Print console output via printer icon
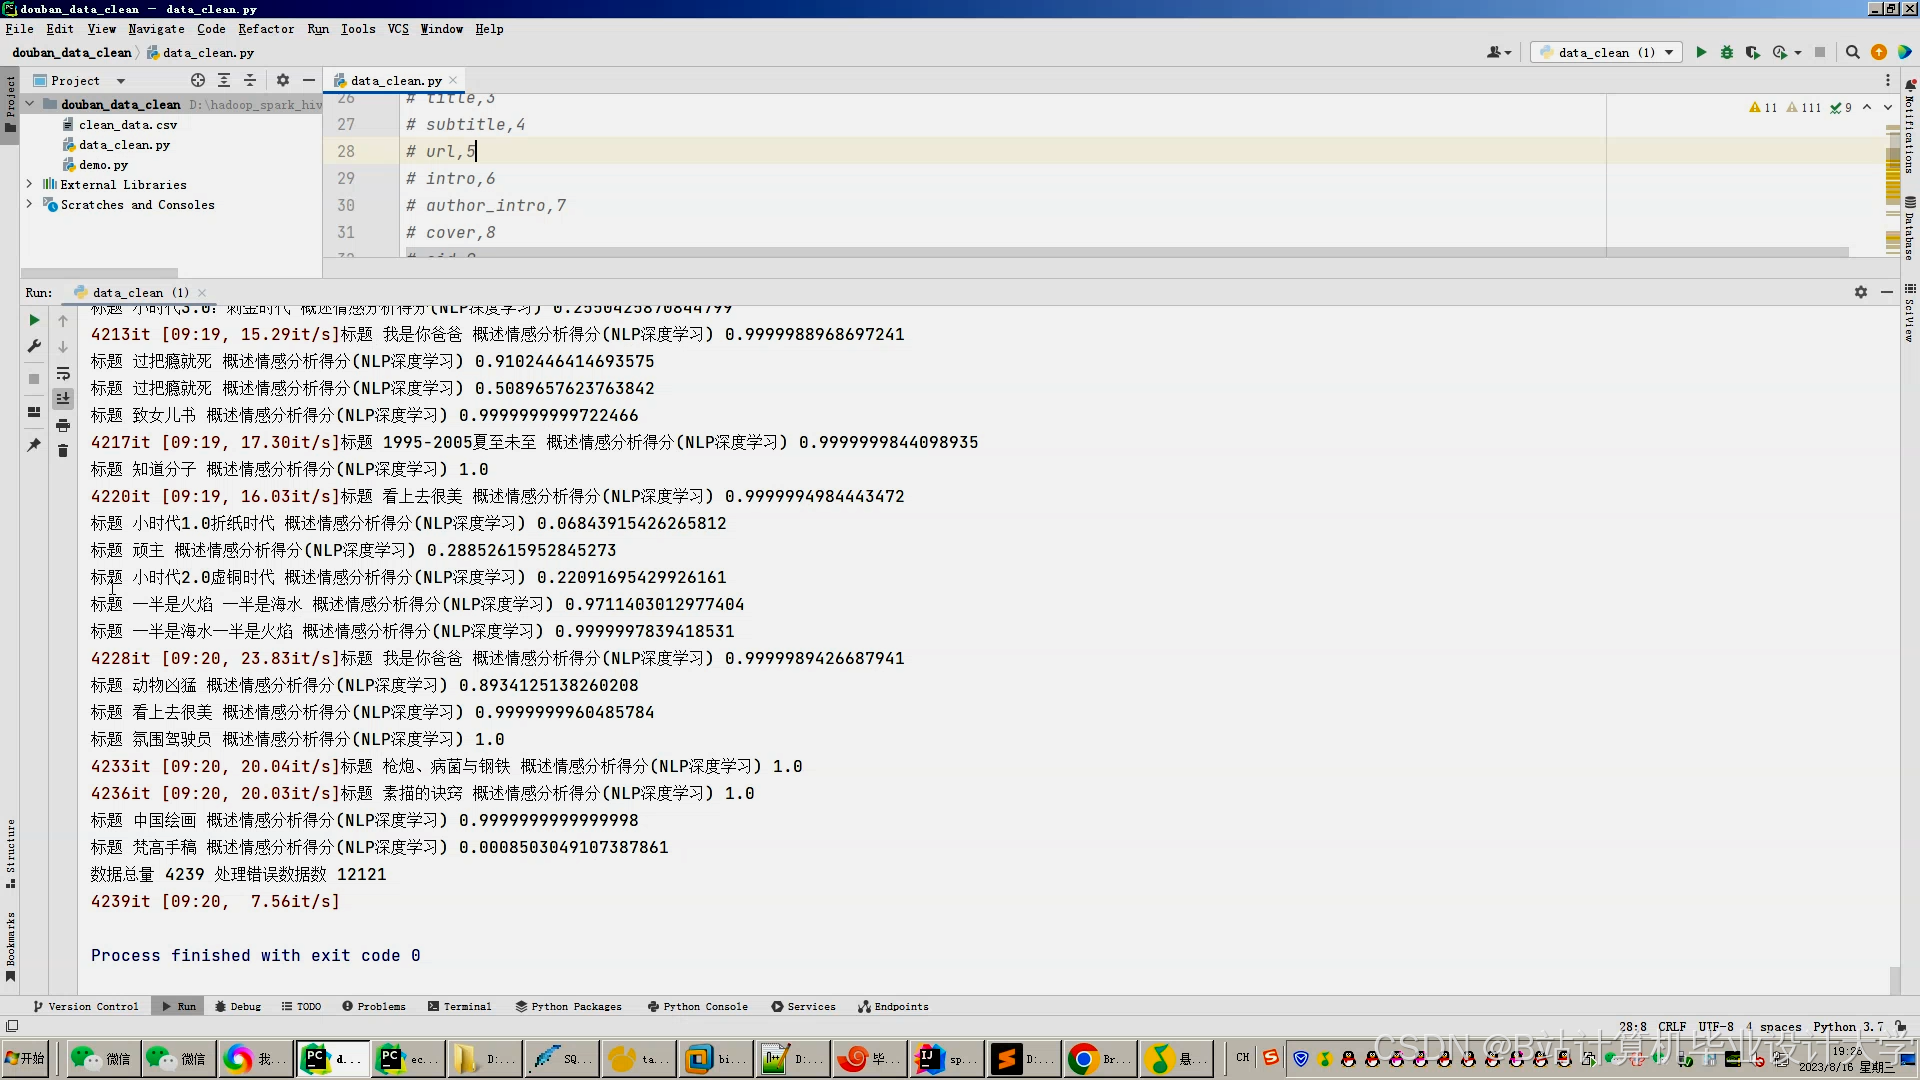Viewport: 1920px width, 1080px height. [63, 425]
